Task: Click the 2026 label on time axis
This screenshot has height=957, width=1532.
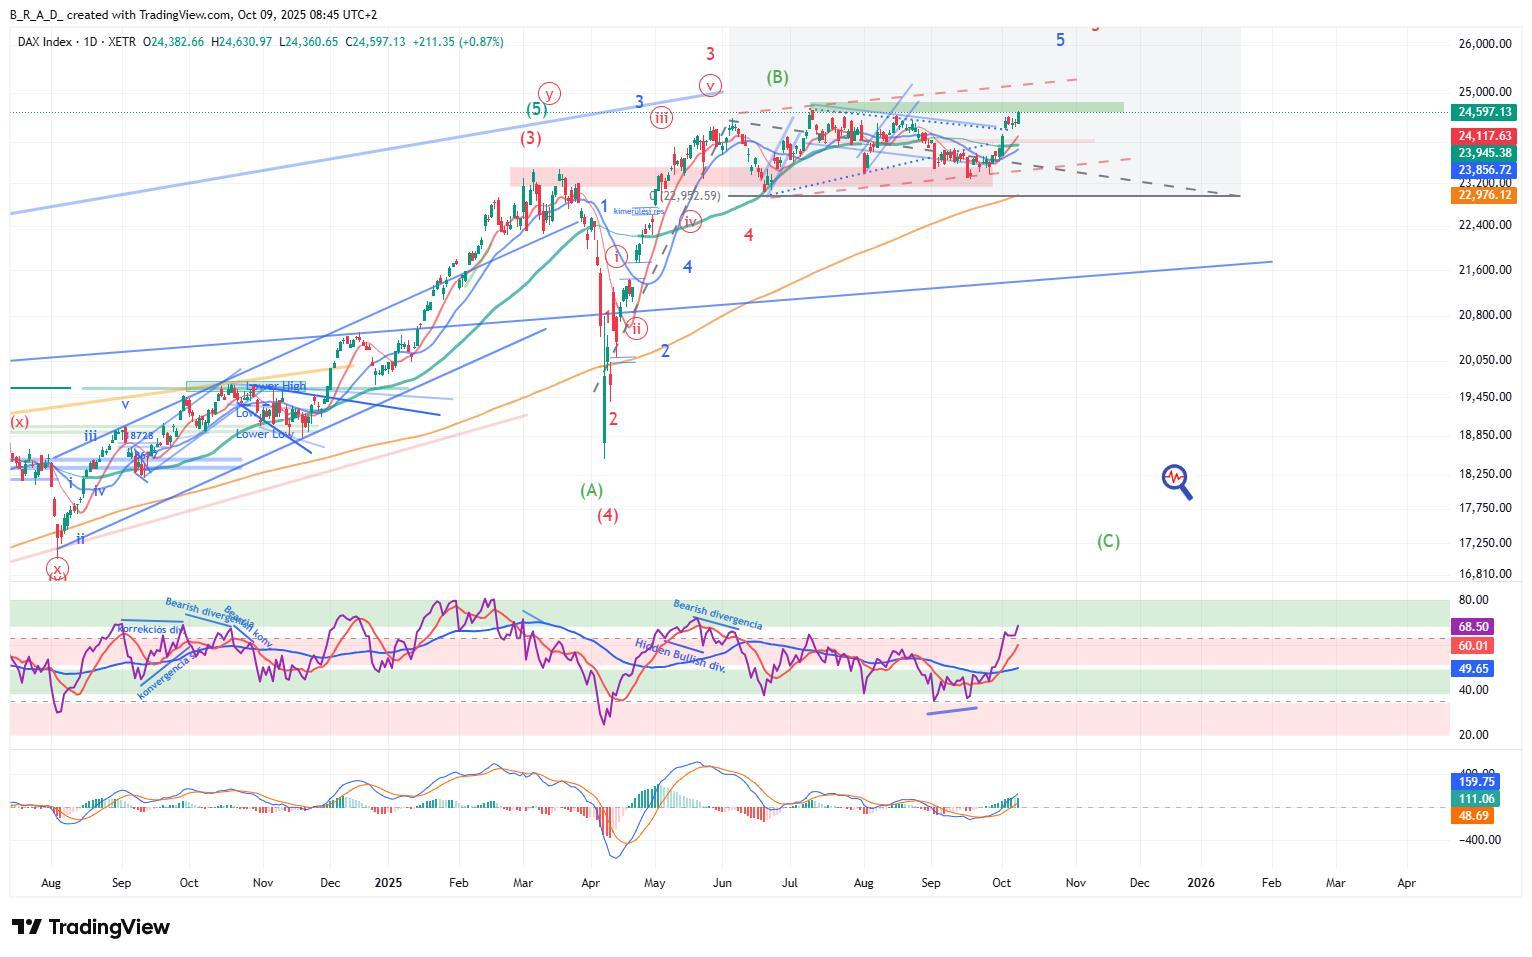Action: tap(1200, 883)
